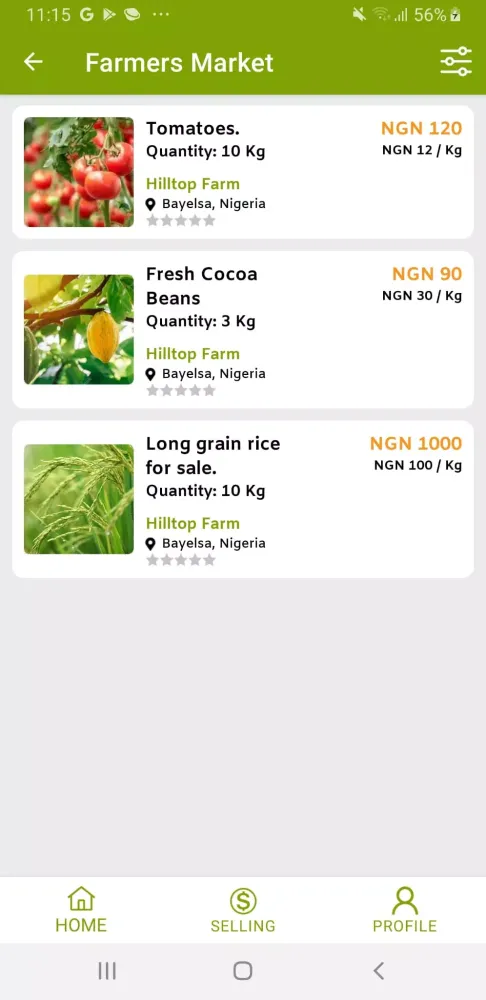Image resolution: width=486 pixels, height=1000 pixels.
Task: Open the tomatoes product photo
Action: [x=79, y=172]
